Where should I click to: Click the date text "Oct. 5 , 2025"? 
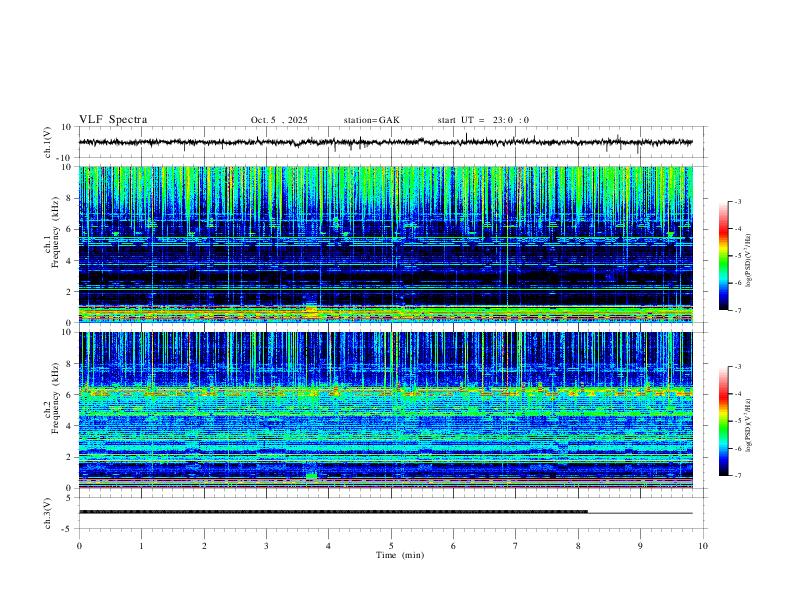pyautogui.click(x=279, y=120)
